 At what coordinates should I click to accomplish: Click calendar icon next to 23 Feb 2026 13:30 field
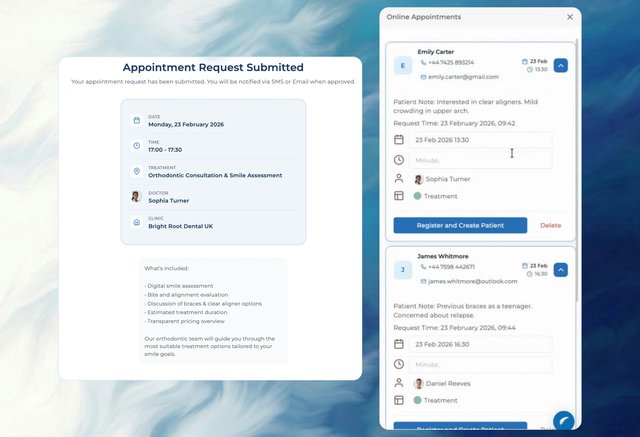coord(399,140)
